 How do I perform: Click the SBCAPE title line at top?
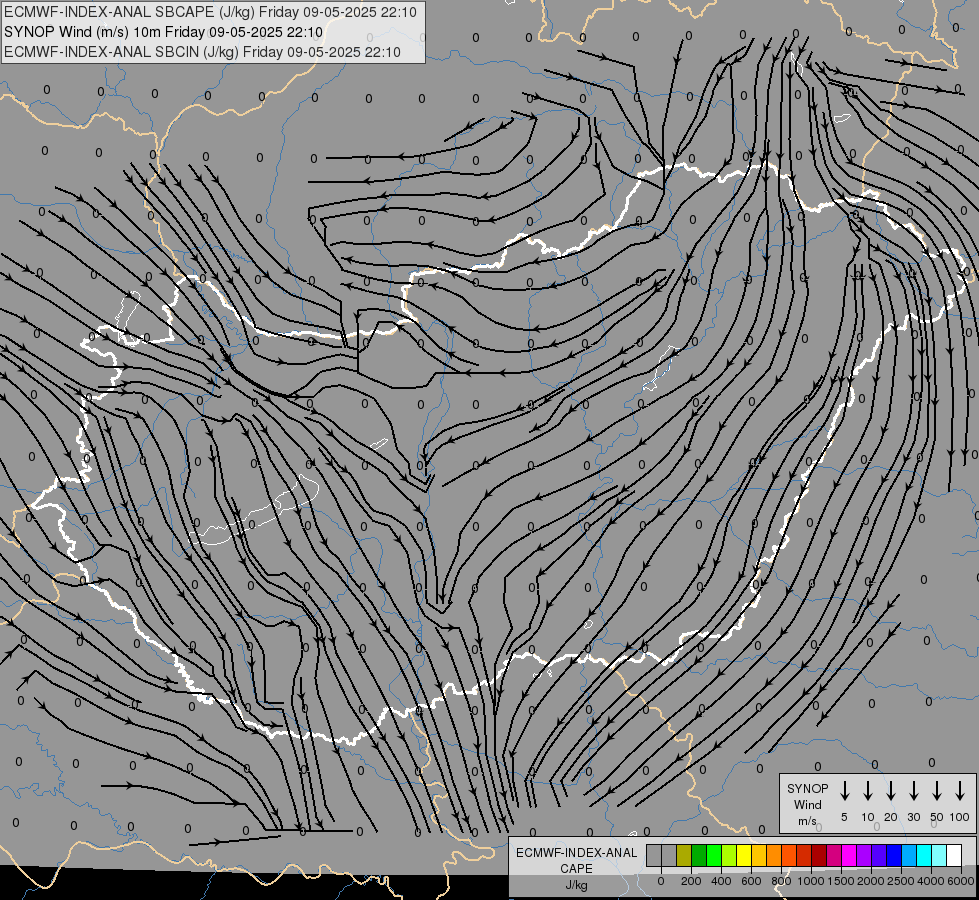(x=210, y=12)
